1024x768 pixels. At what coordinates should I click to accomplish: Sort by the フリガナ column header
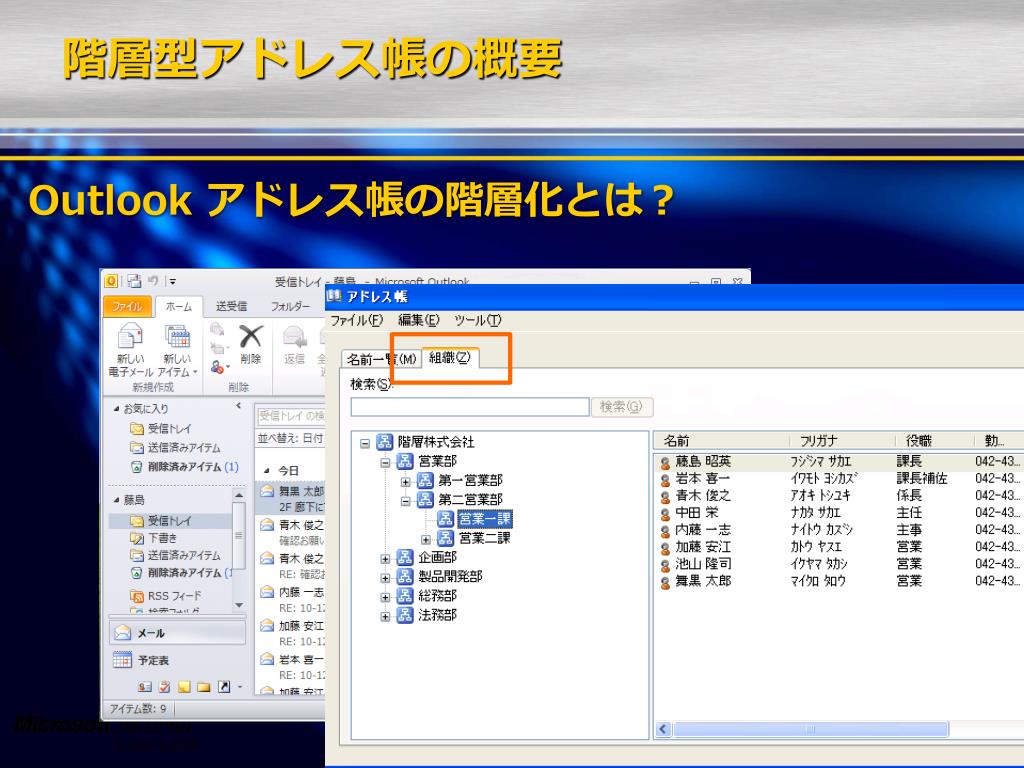pos(840,441)
